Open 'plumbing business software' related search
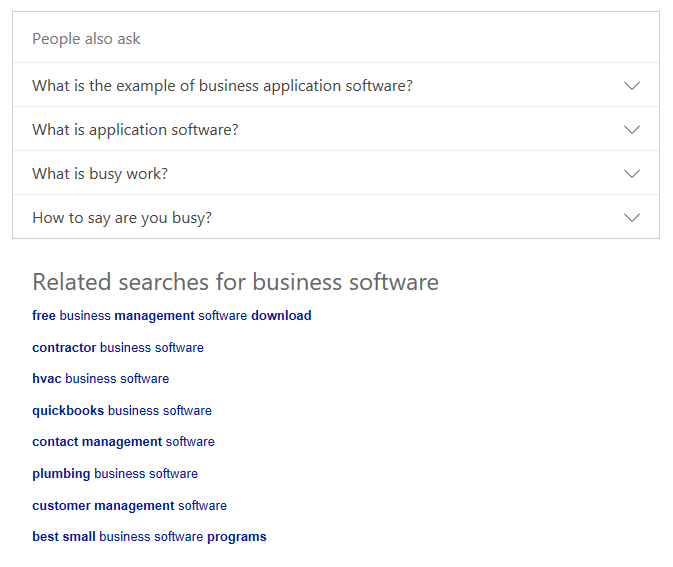The height and width of the screenshot is (567, 673). pos(115,474)
